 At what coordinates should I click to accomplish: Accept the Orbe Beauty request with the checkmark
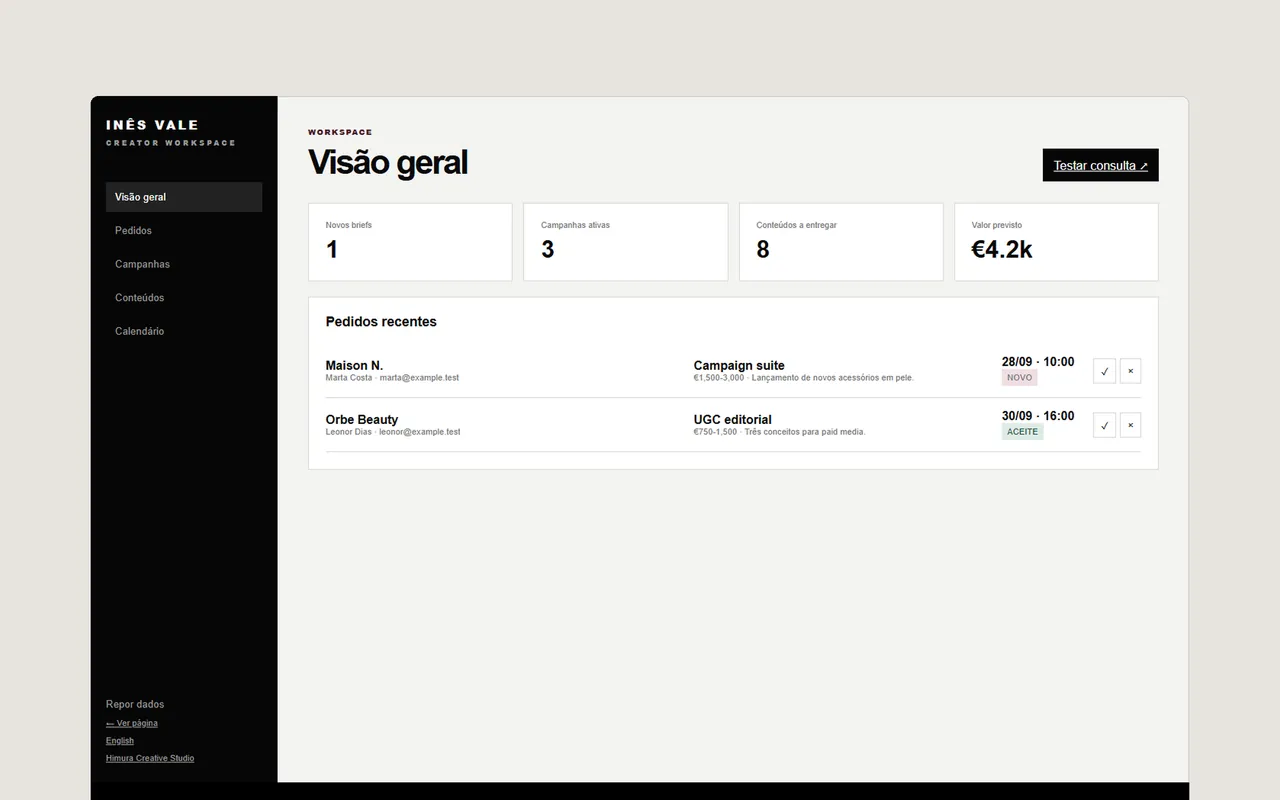coord(1104,425)
